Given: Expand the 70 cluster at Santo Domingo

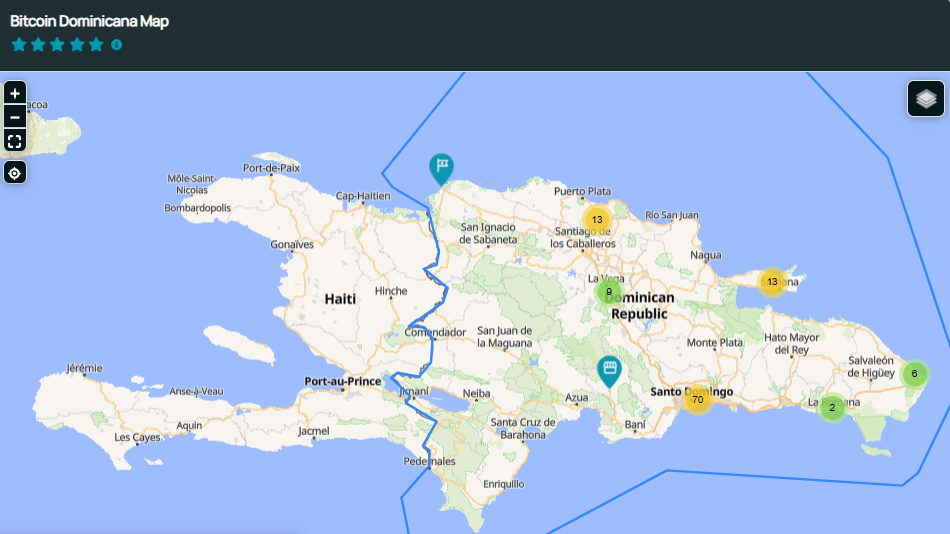Looking at the screenshot, I should (x=697, y=400).
